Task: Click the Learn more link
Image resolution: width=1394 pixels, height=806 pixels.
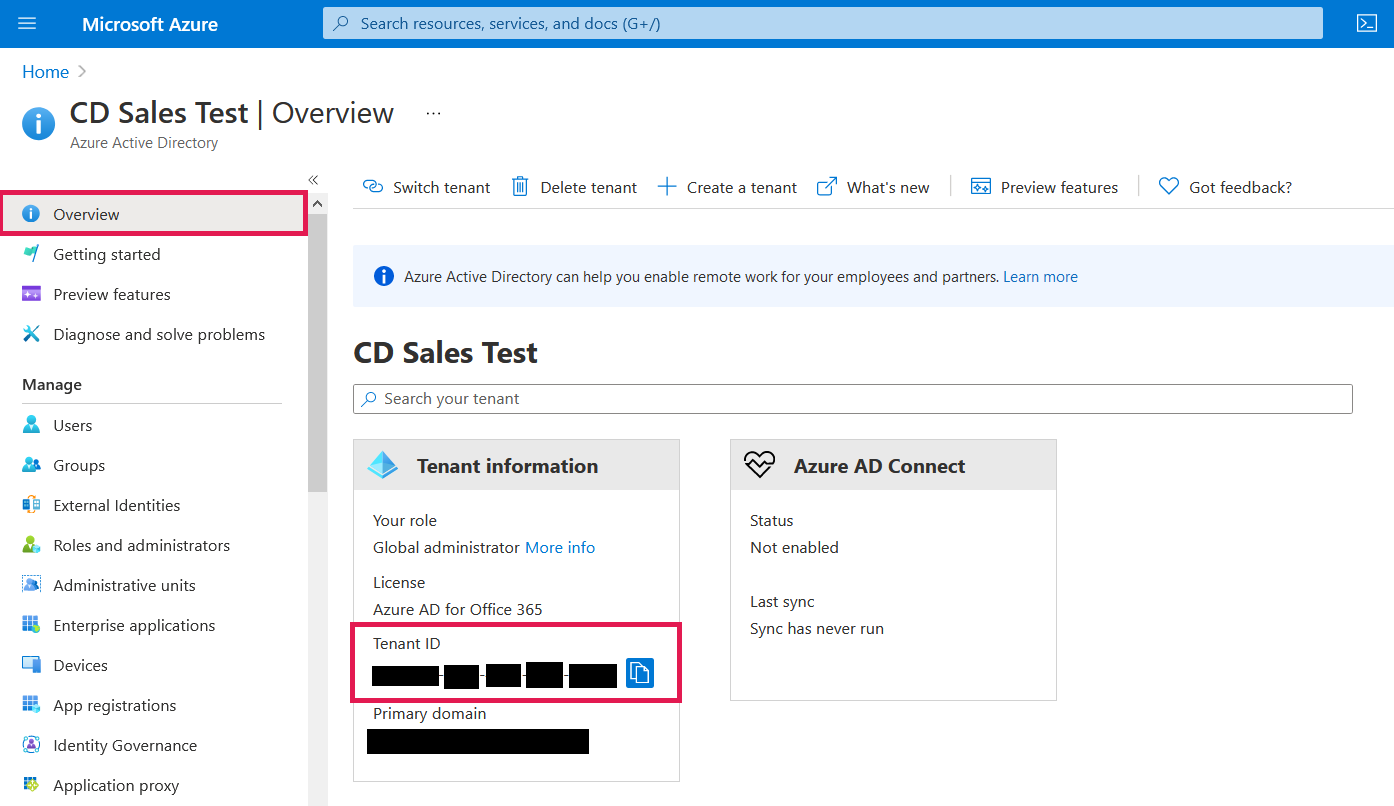Action: pyautogui.click(x=1040, y=277)
